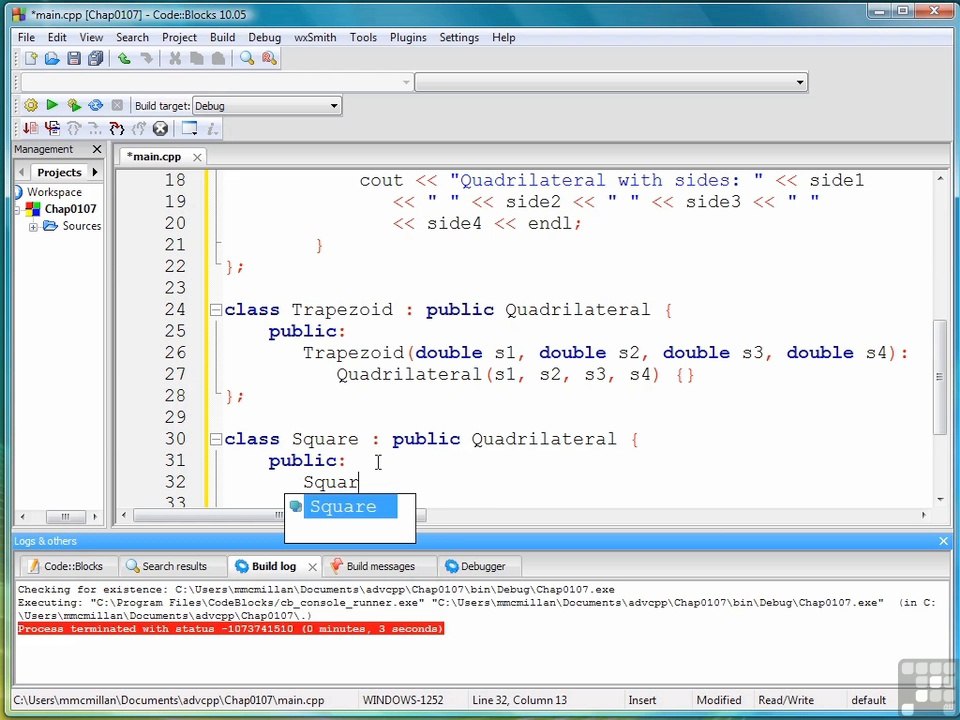Close the Build log tab
Viewport: 960px width, 720px height.
312,568
